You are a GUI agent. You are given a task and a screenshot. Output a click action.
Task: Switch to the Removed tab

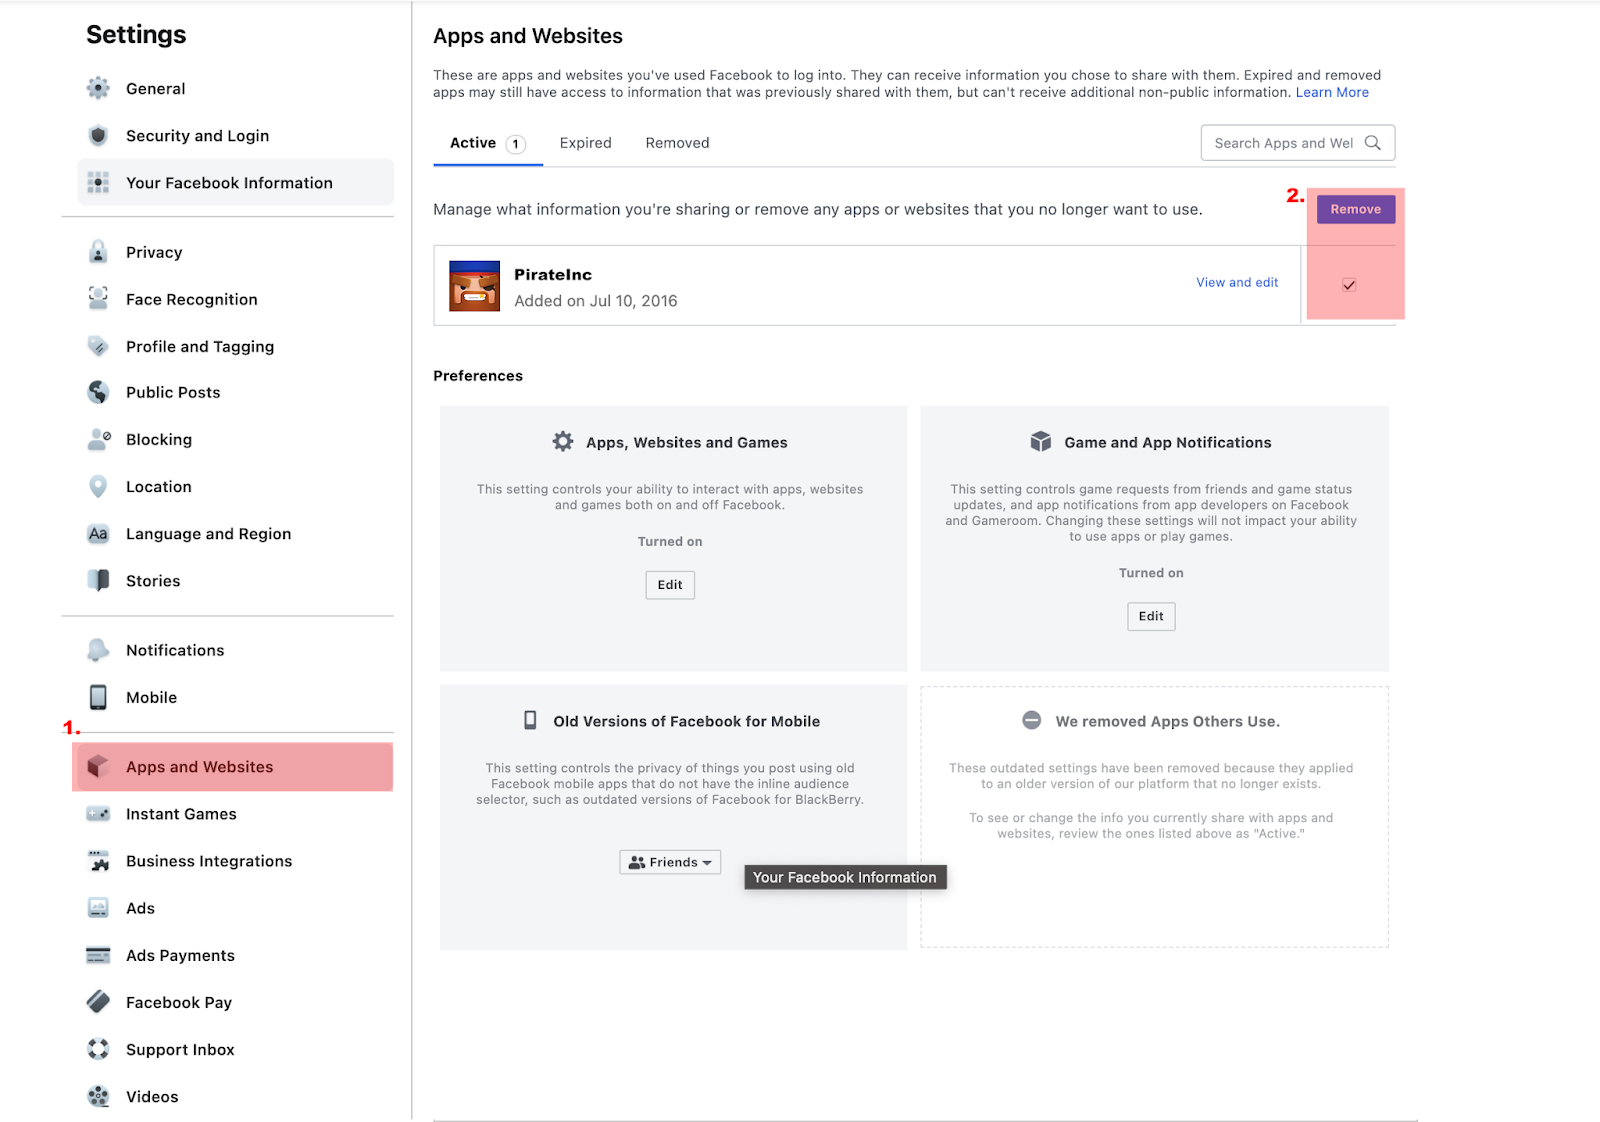point(677,143)
